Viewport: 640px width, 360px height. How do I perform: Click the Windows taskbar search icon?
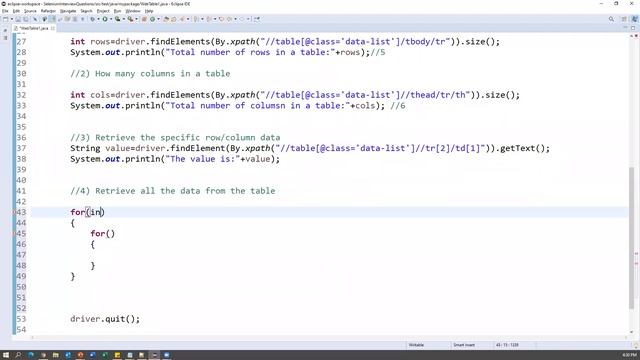[x=18, y=355]
